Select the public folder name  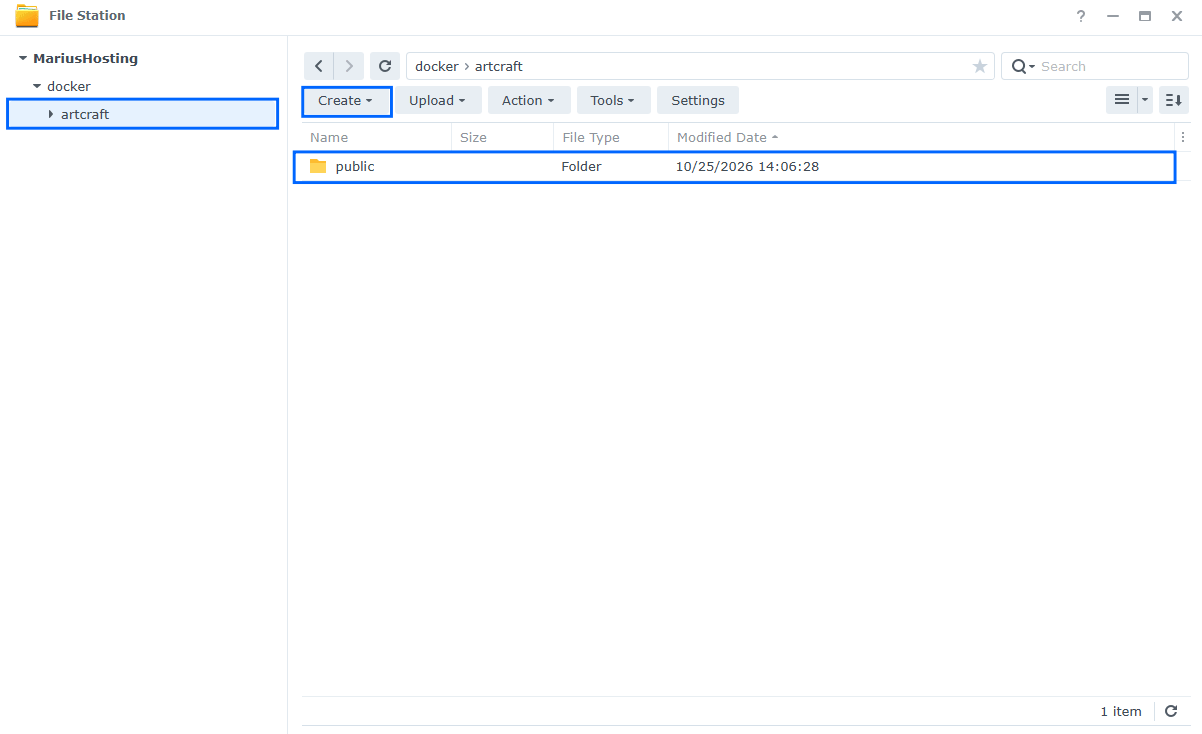click(x=355, y=166)
